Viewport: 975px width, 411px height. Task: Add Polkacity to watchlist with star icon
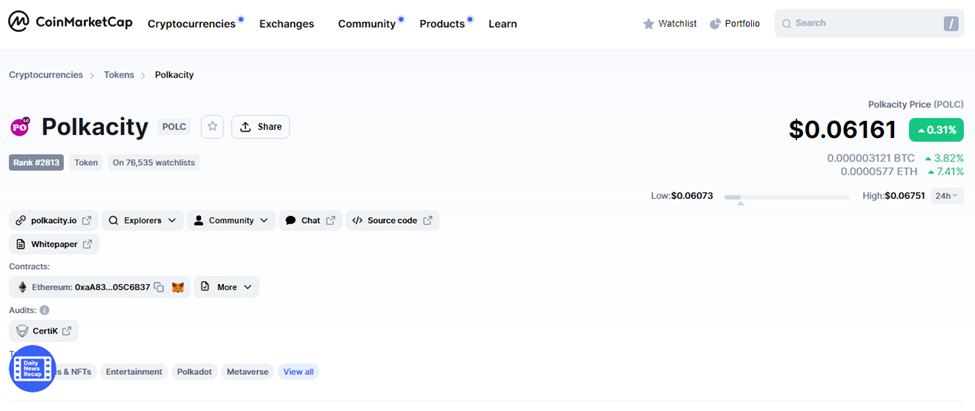[212, 127]
